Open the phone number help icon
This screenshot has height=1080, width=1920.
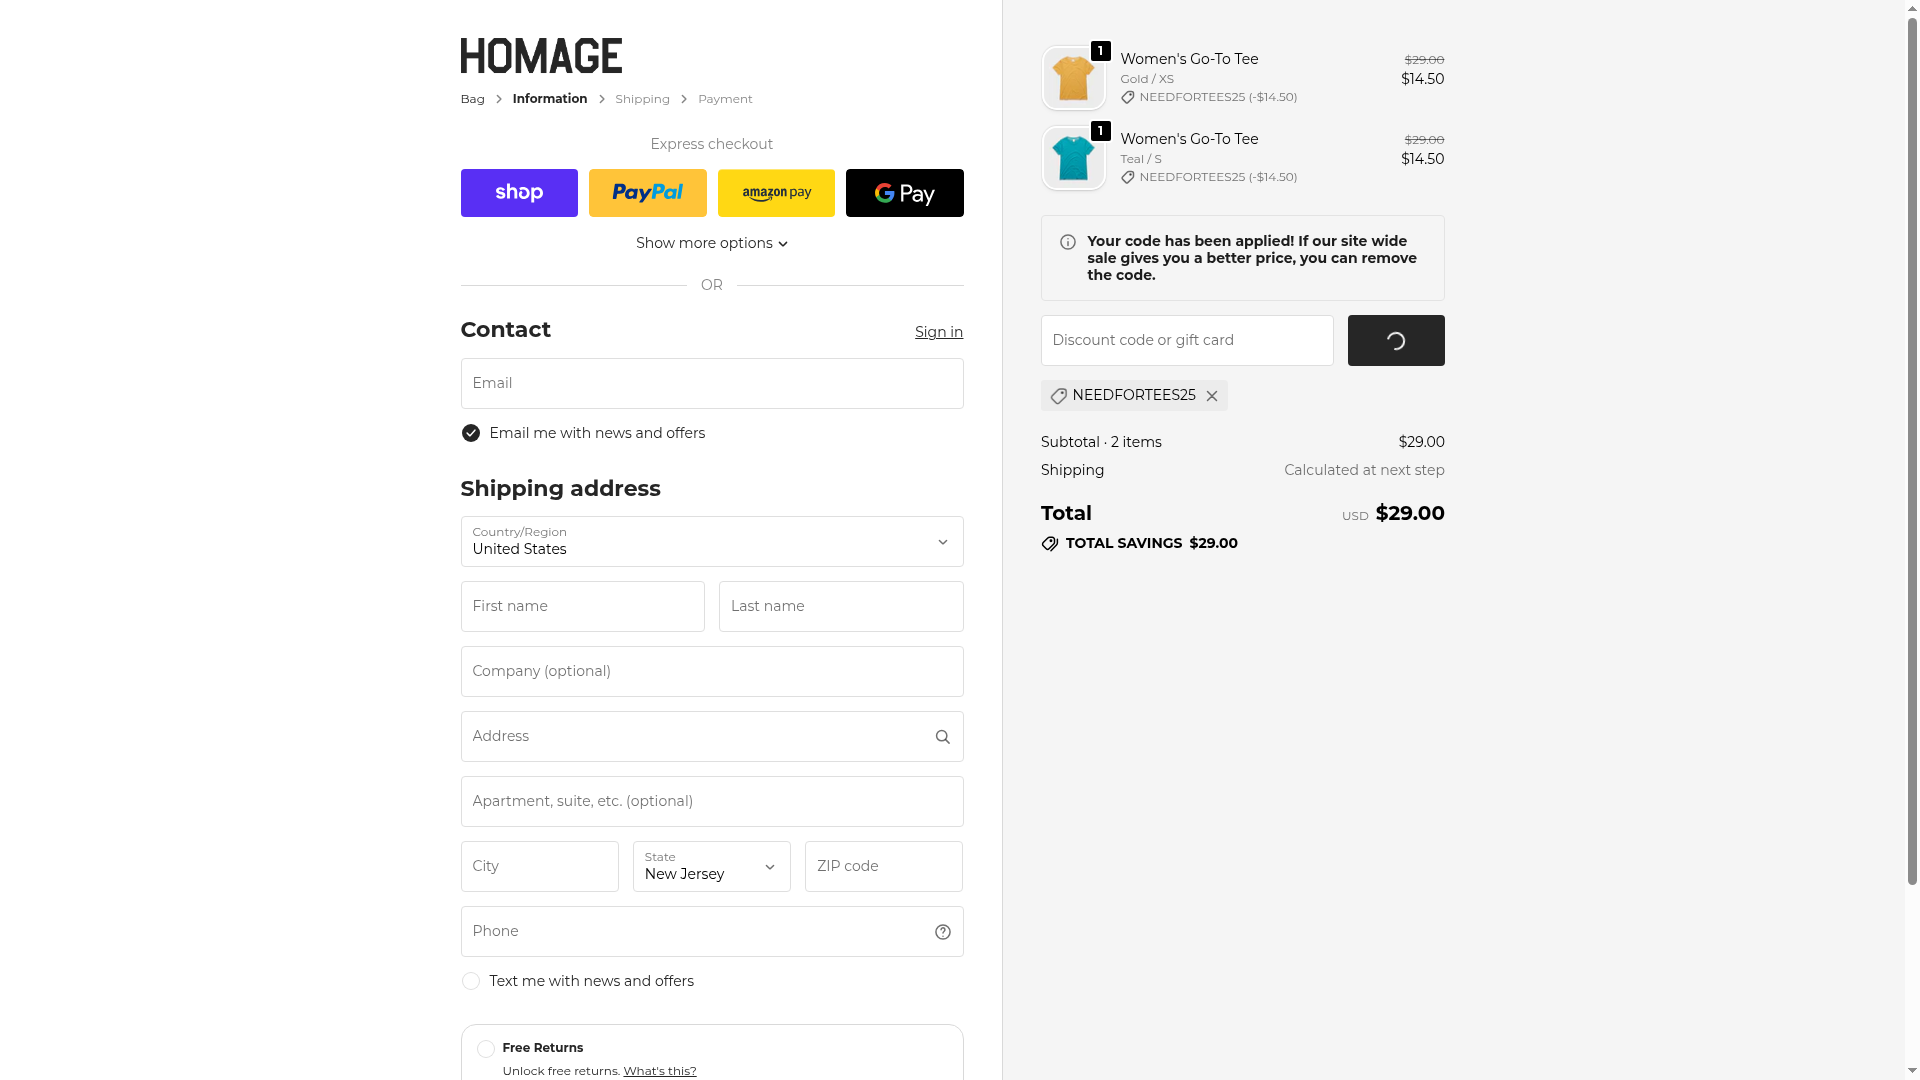942,932
